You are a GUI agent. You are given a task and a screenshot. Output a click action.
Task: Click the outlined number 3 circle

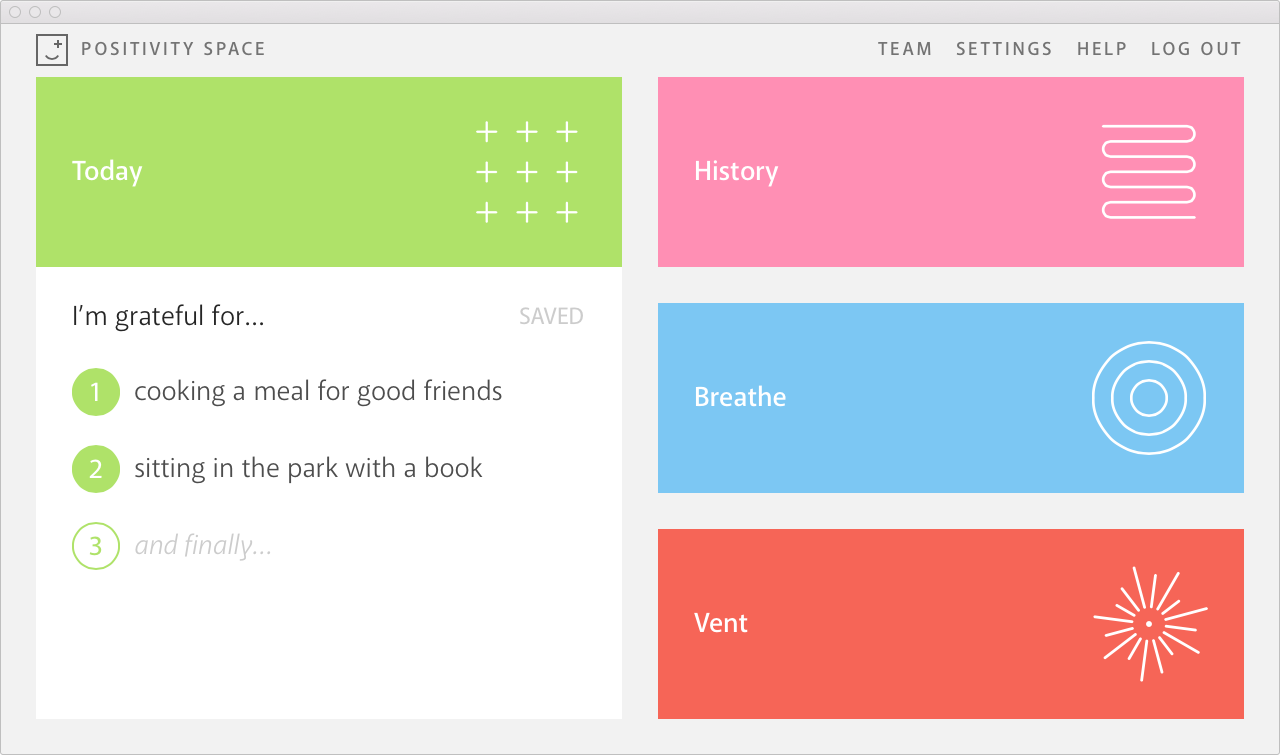(x=96, y=546)
